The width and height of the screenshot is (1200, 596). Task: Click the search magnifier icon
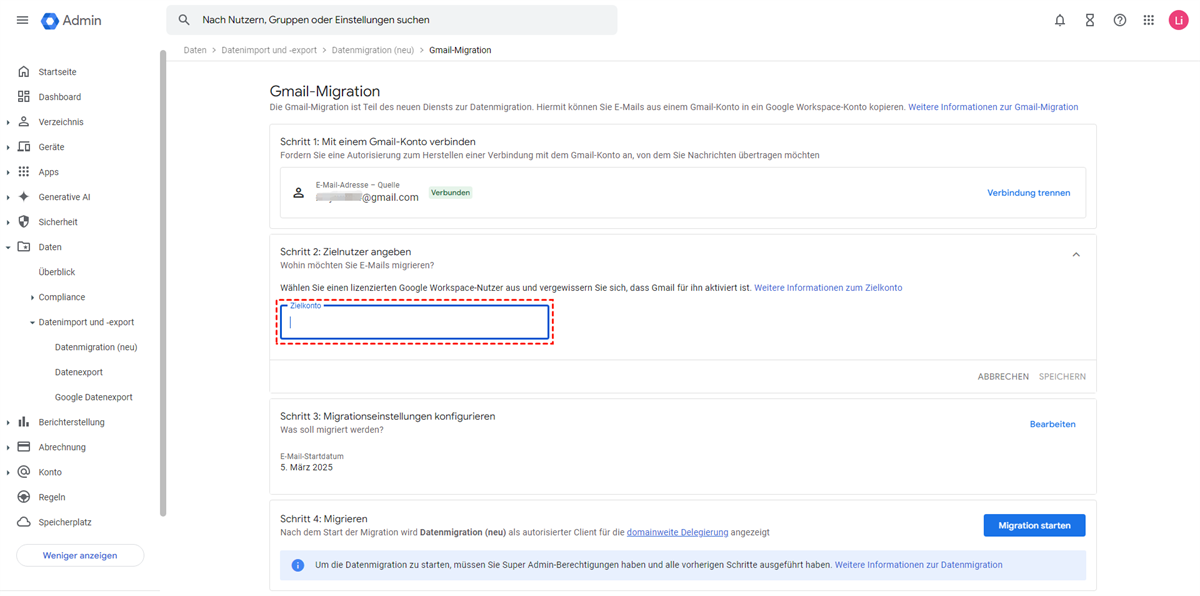click(184, 20)
